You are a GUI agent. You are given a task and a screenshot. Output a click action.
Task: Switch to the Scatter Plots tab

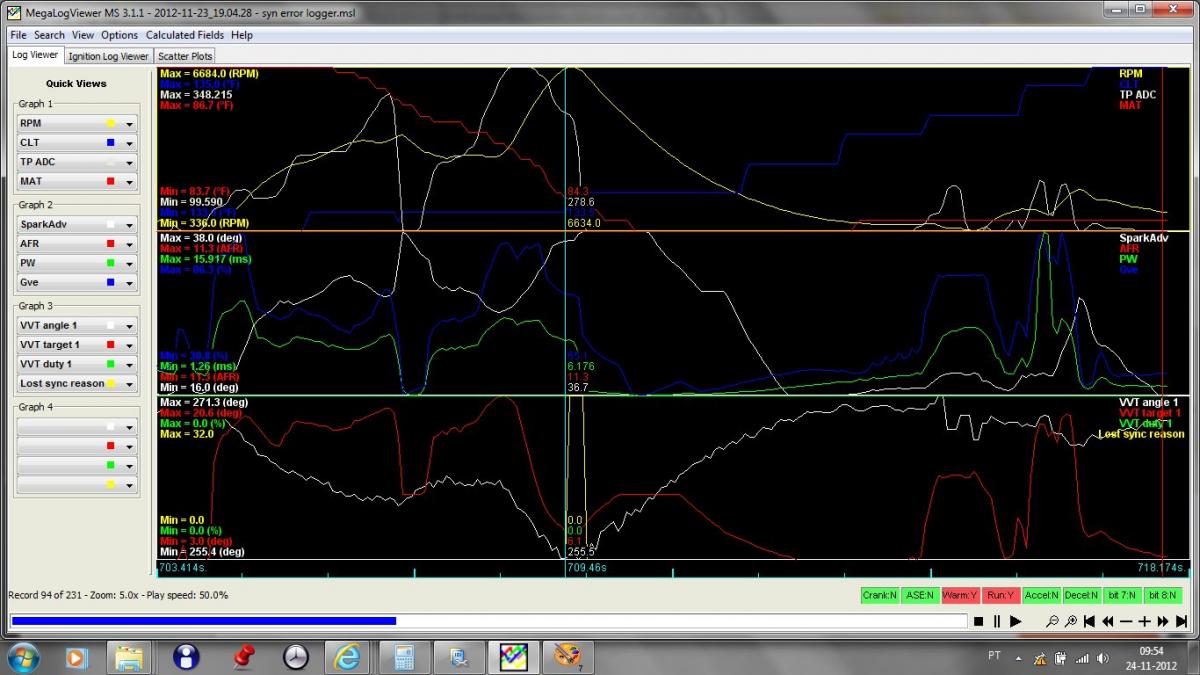[x=185, y=56]
